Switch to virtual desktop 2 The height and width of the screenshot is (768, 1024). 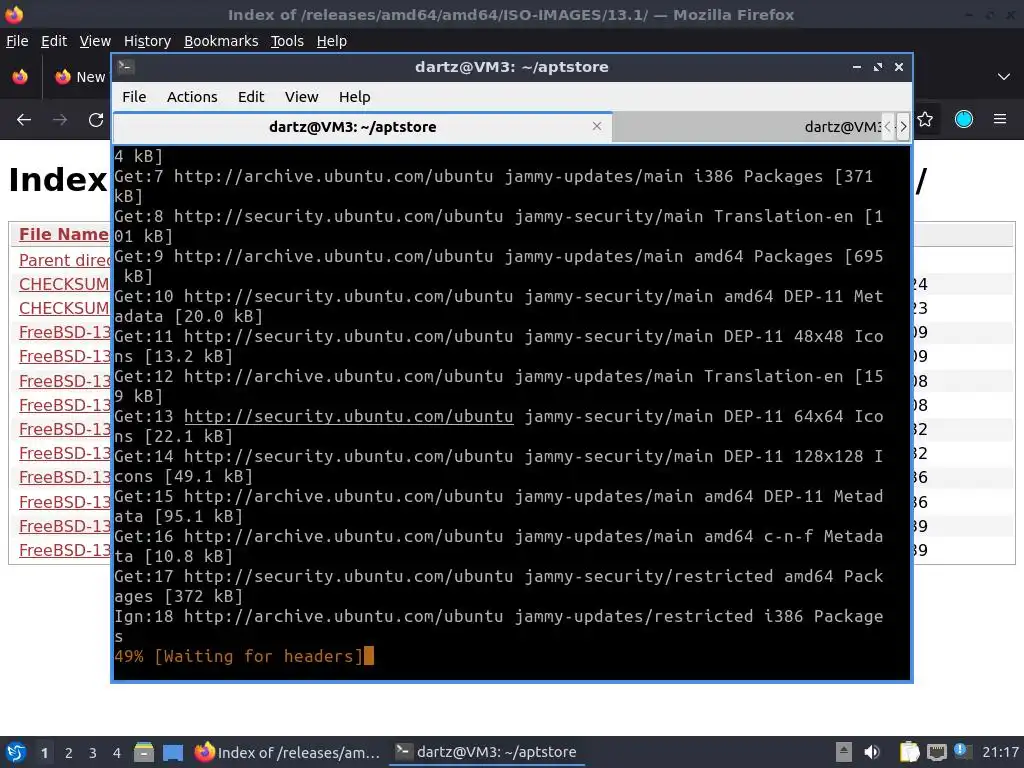pyautogui.click(x=69, y=752)
